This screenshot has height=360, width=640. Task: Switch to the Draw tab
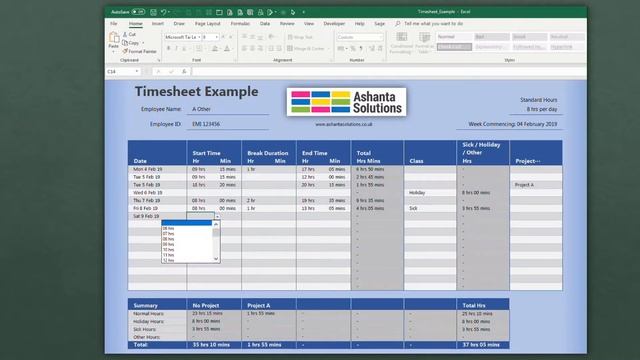[179, 24]
